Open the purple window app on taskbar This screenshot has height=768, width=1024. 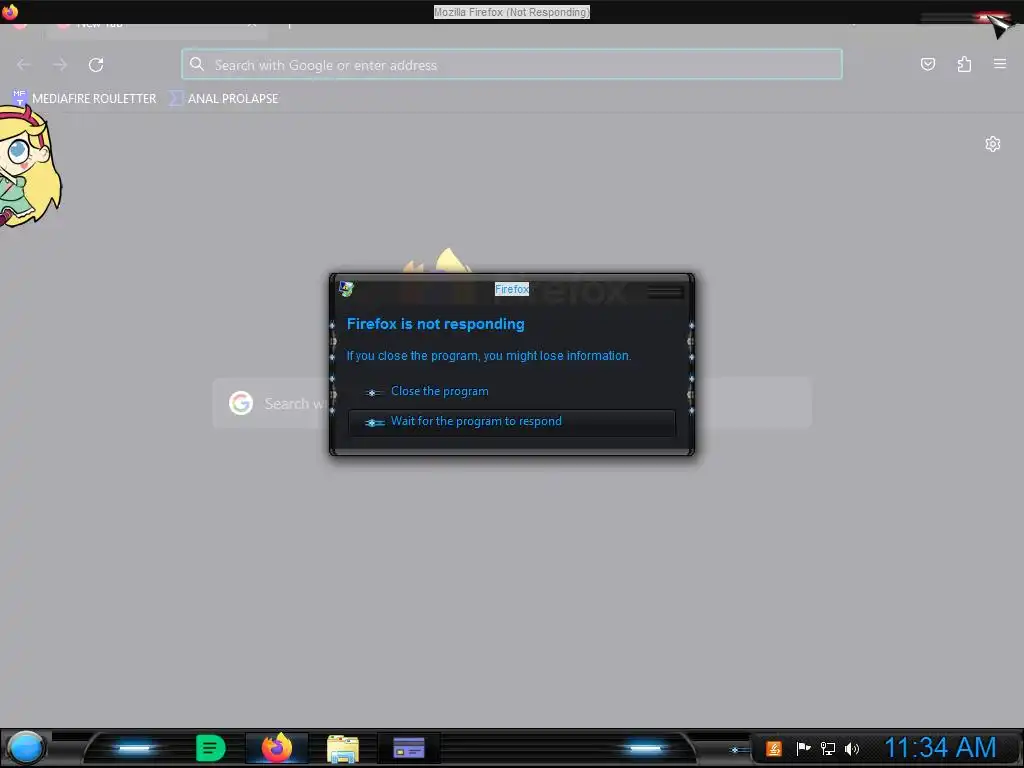click(409, 748)
